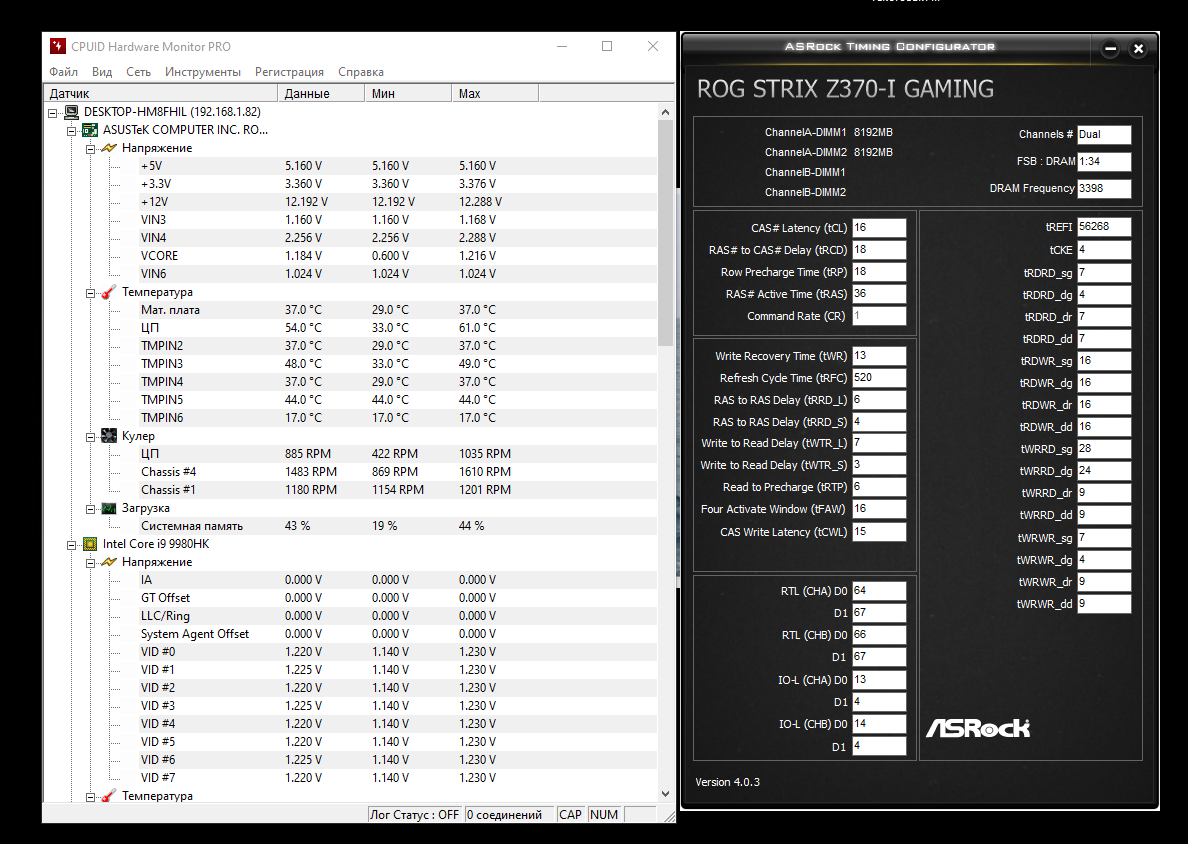Collapse the ASUSTeK COMPUTER INC. node
1188x844 pixels.
(71, 131)
